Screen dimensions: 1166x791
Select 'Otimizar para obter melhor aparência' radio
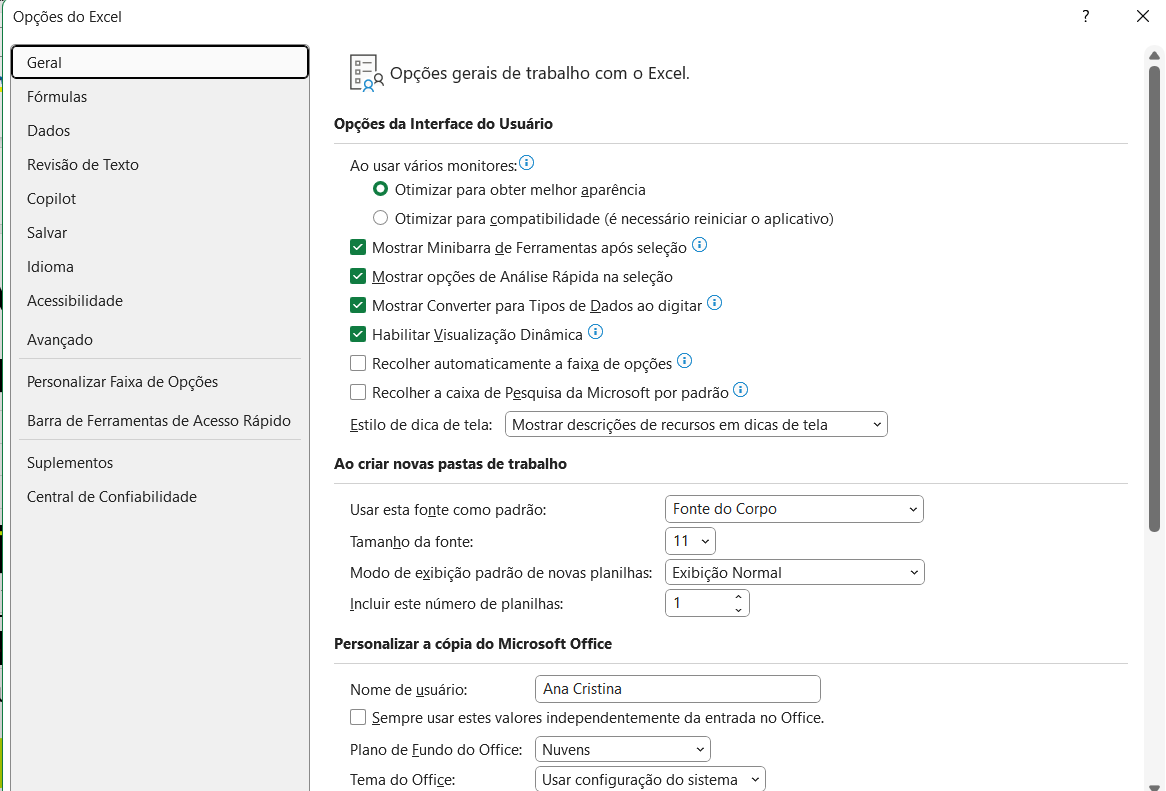tap(380, 189)
